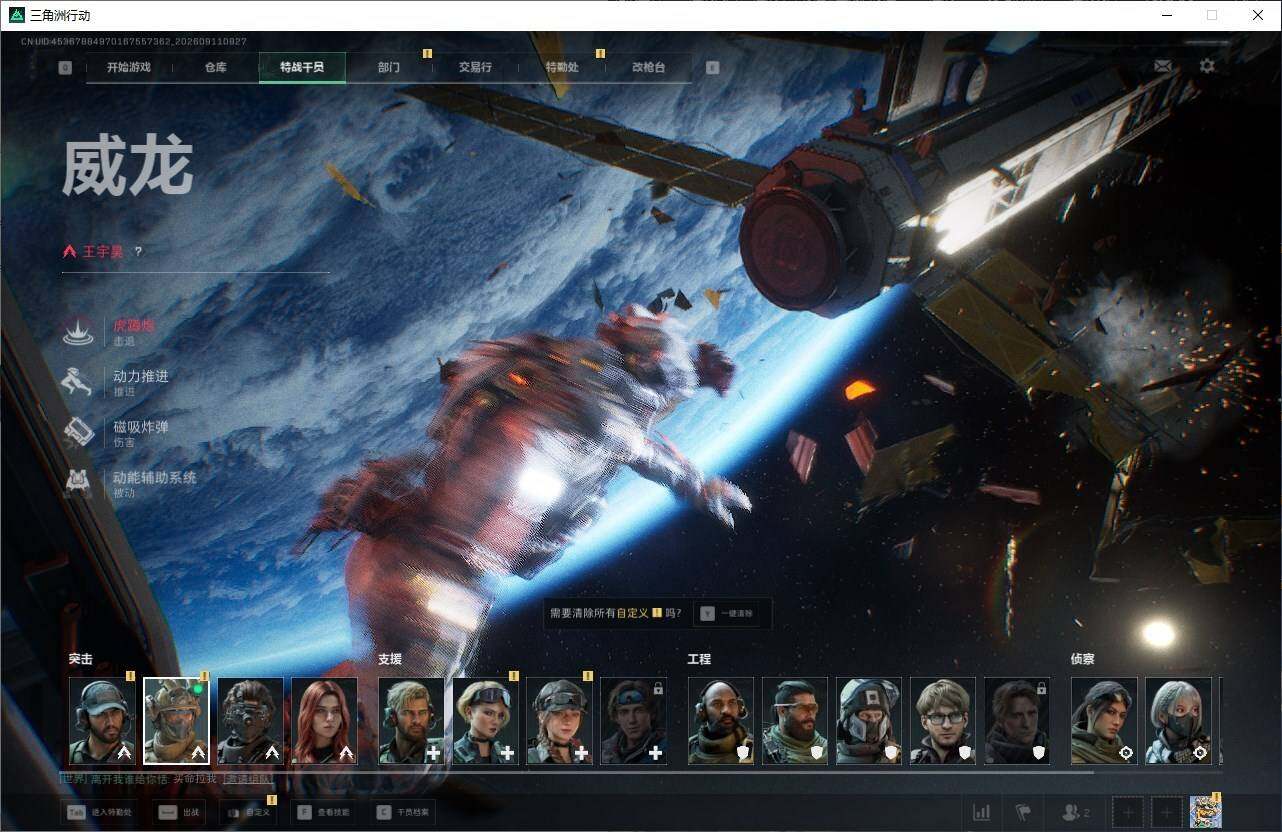Select the helmeted assault operator 威龙 portrait
1282x832 pixels.
point(176,721)
